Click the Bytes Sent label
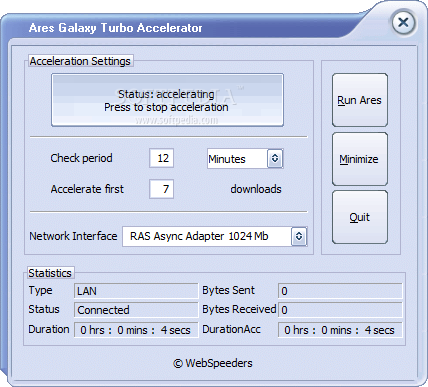Screen dimensions: 428x387 pyautogui.click(x=228, y=290)
